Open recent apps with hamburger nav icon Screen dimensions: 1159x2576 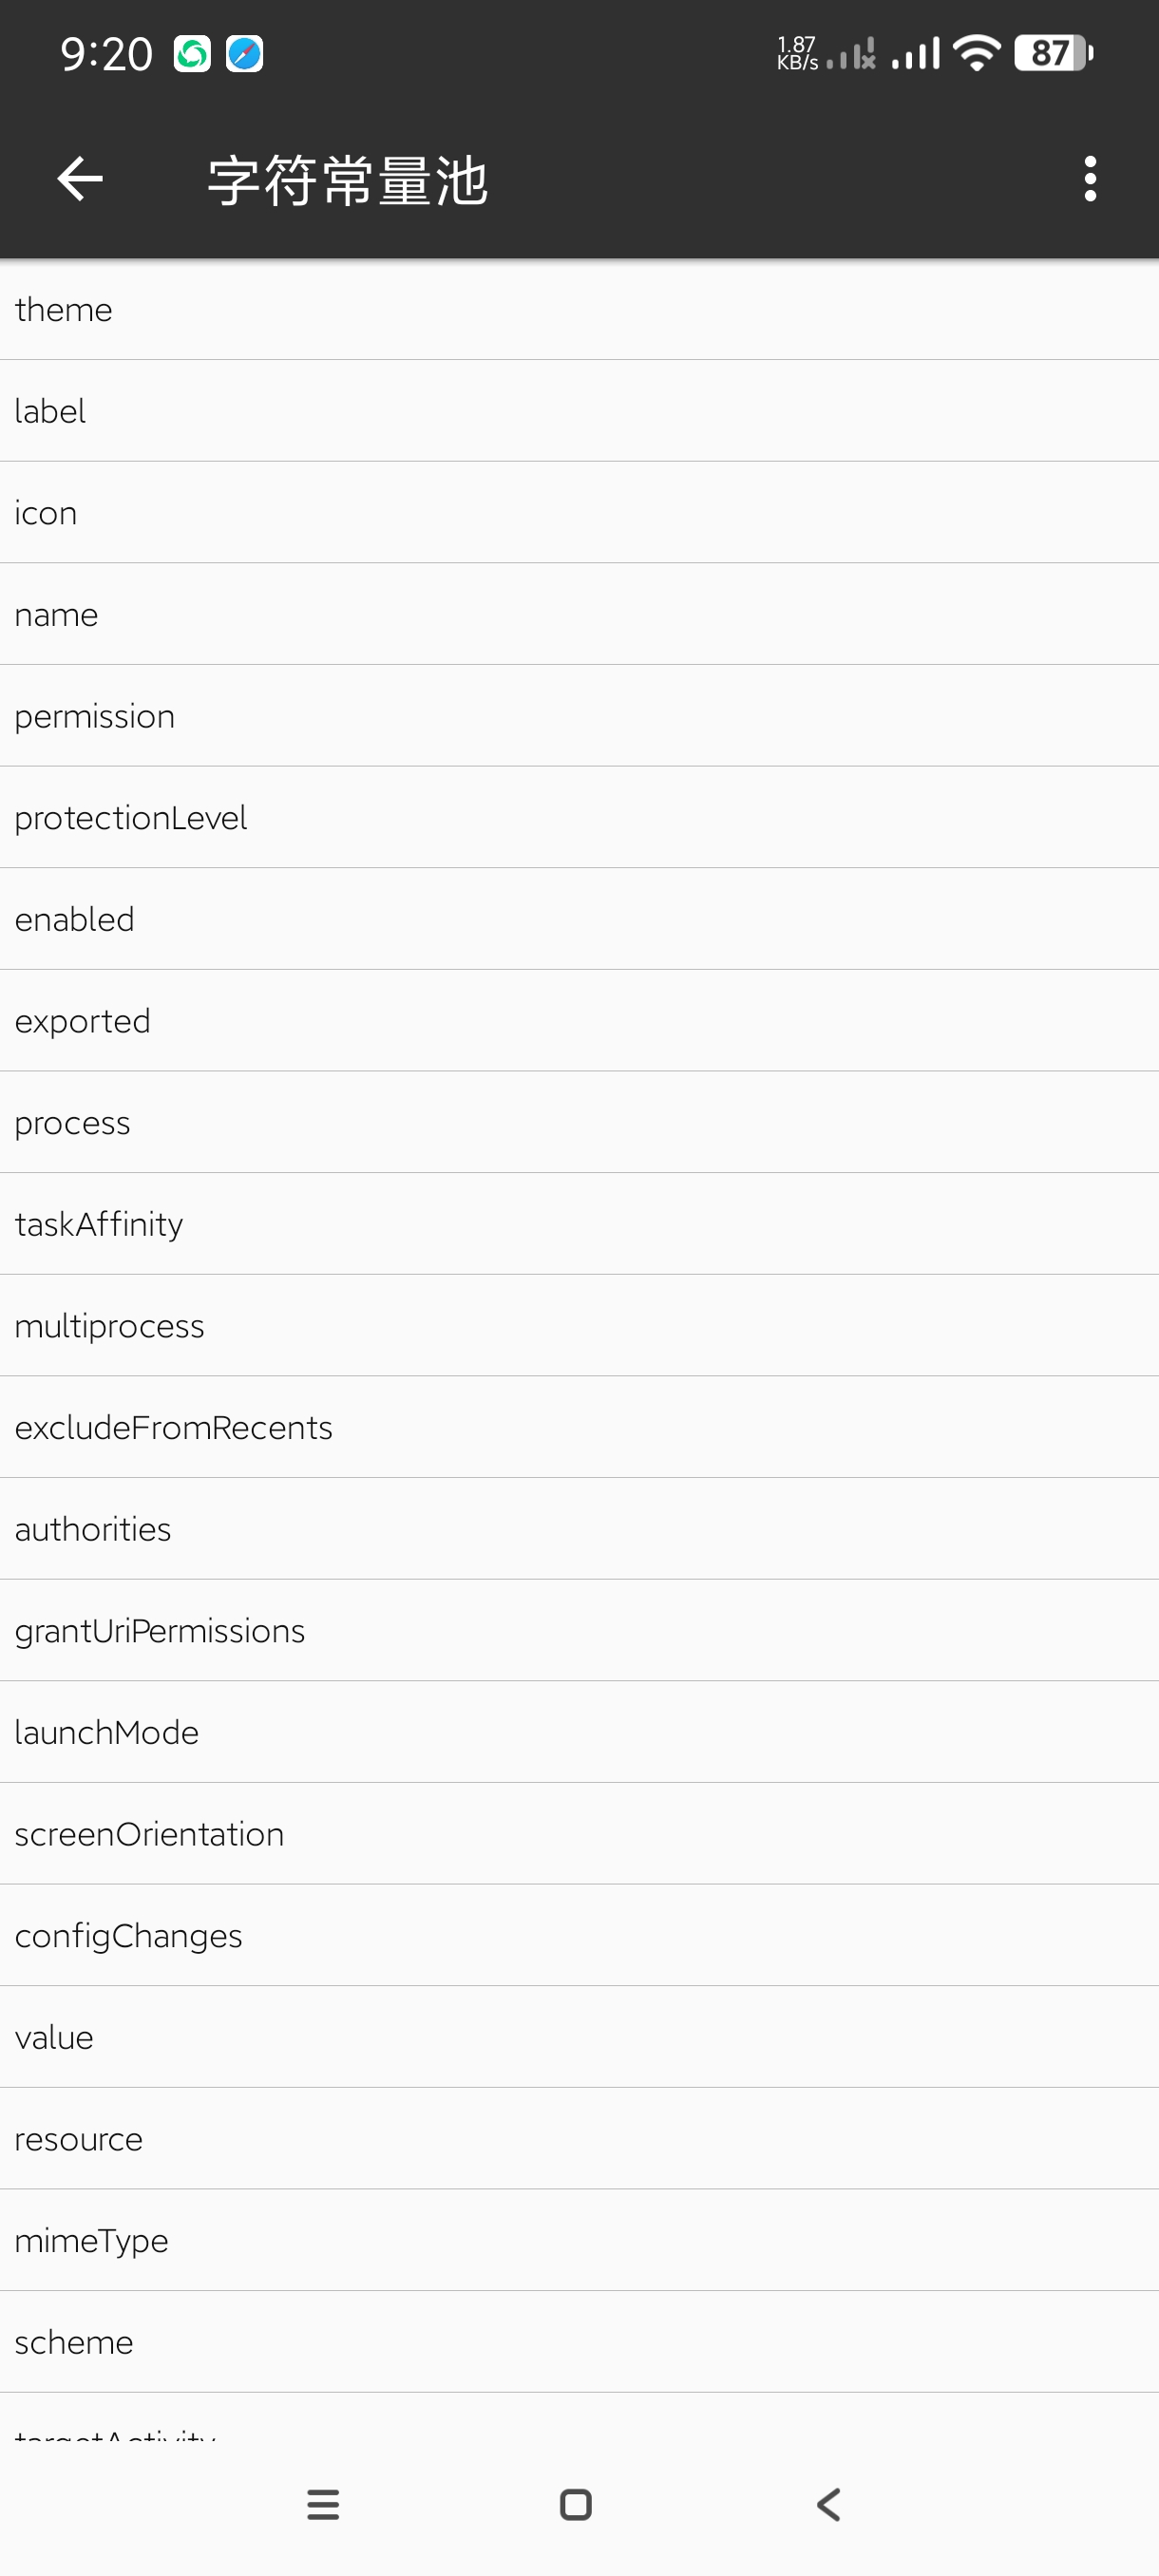click(323, 2504)
